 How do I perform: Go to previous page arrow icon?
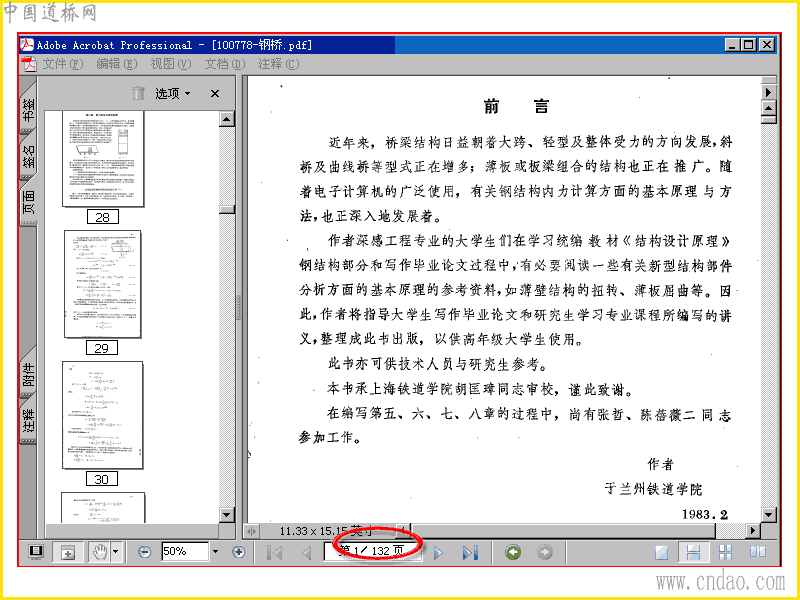pos(307,553)
